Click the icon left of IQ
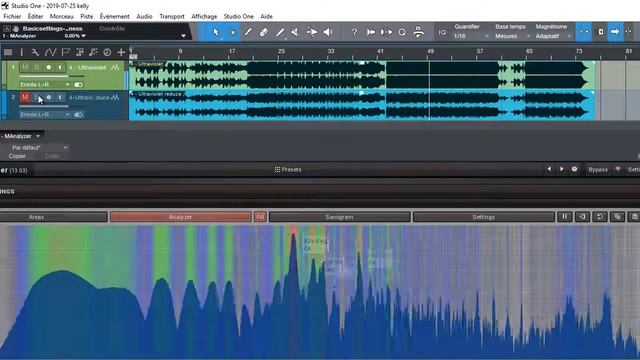 [418, 32]
